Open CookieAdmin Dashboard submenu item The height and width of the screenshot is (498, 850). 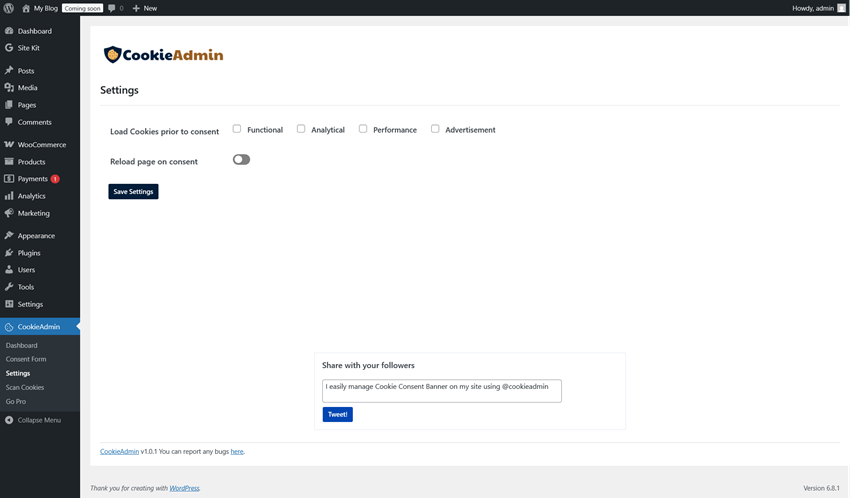22,345
